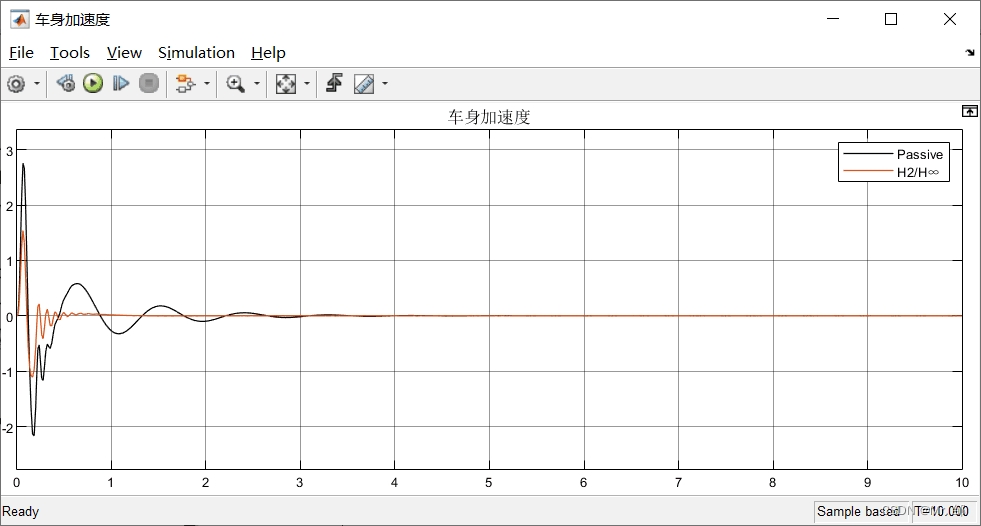Open the Help menu
Image resolution: width=981 pixels, height=526 pixels.
(x=268, y=53)
